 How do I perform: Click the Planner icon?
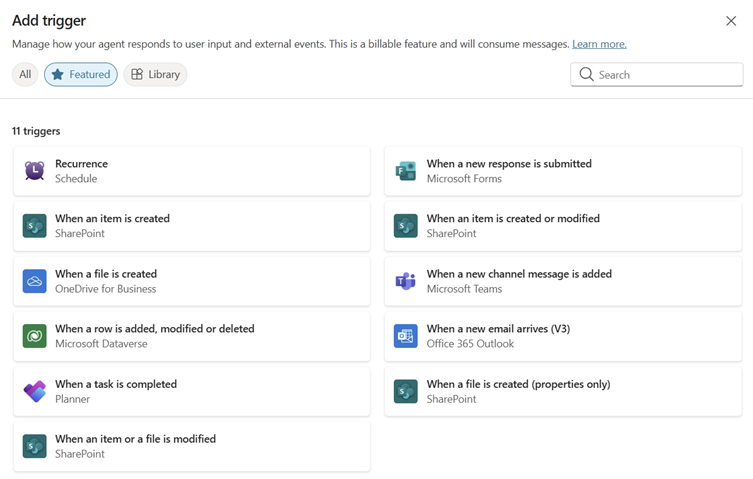pyautogui.click(x=35, y=391)
